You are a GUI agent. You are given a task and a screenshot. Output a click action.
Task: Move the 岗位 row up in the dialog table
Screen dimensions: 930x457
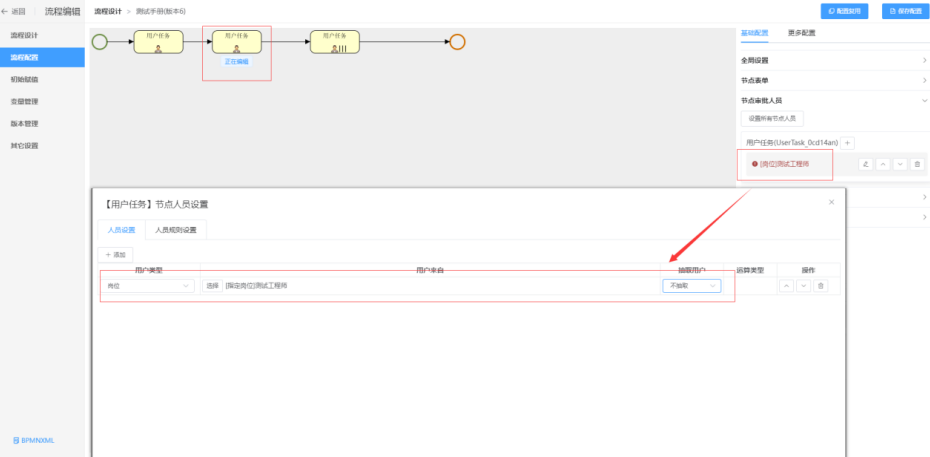pyautogui.click(x=786, y=286)
